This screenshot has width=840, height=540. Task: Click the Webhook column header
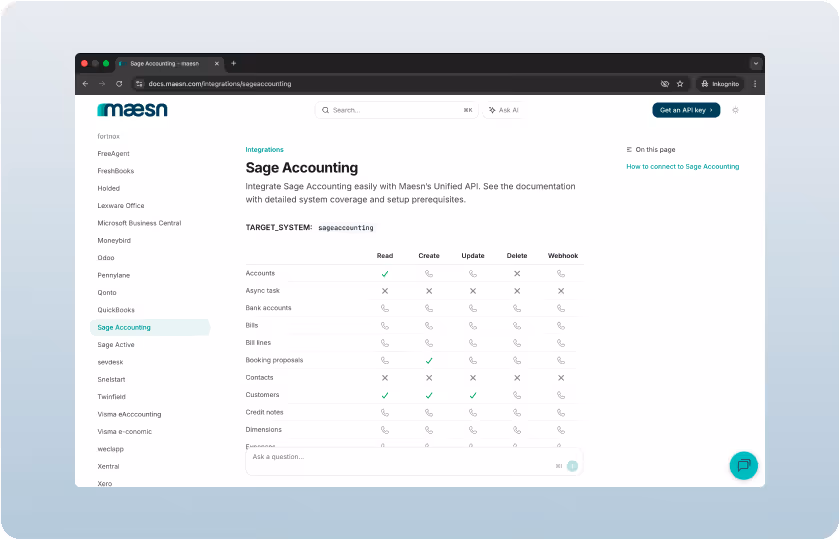(563, 256)
